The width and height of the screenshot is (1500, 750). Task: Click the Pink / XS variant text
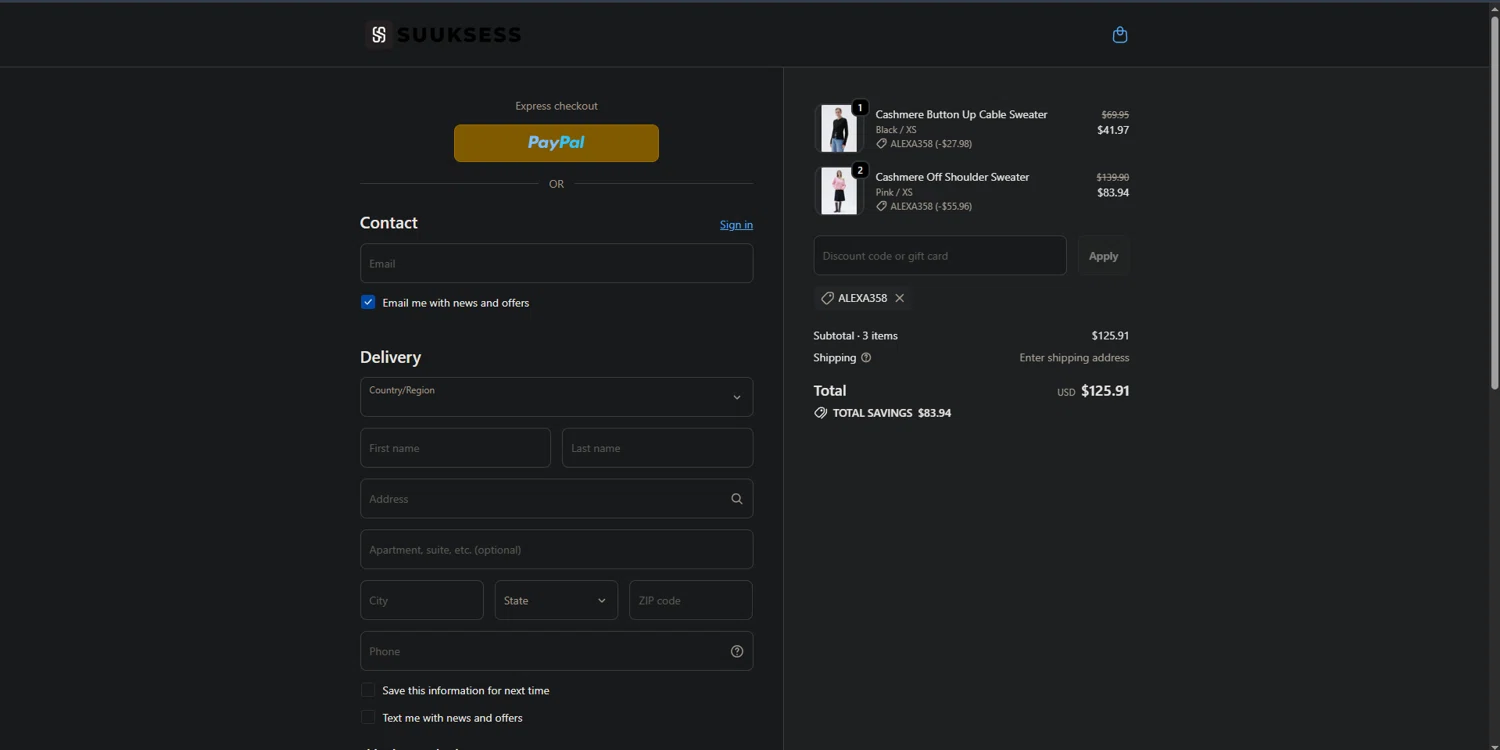point(894,192)
